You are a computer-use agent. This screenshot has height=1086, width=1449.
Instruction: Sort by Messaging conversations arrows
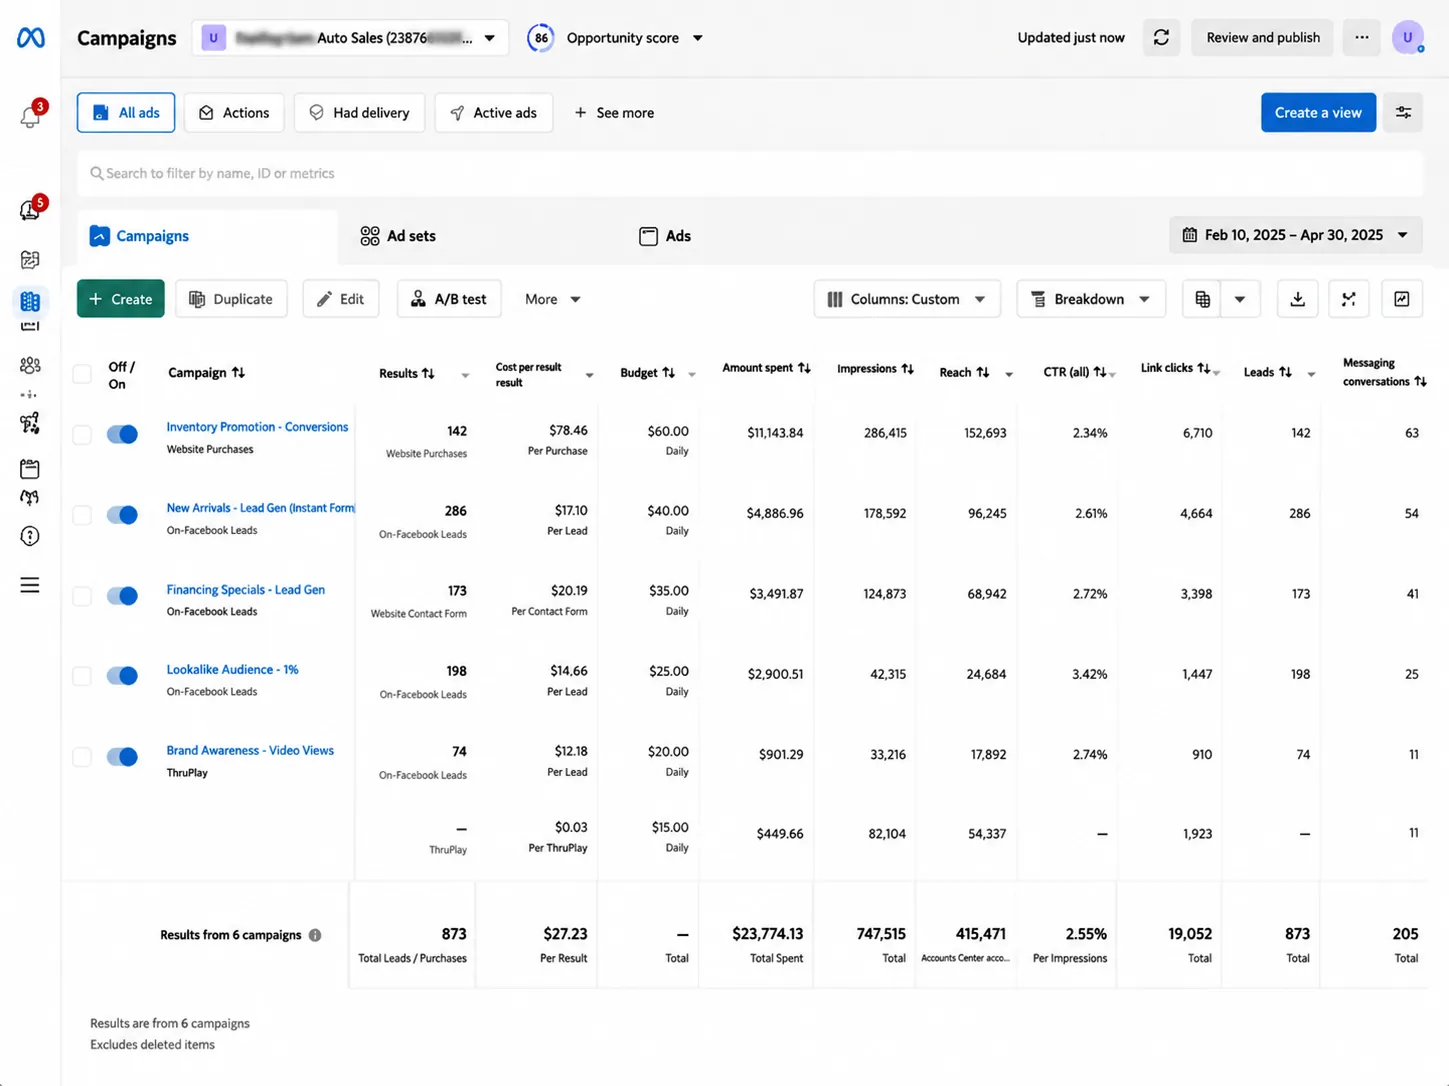tap(1420, 381)
